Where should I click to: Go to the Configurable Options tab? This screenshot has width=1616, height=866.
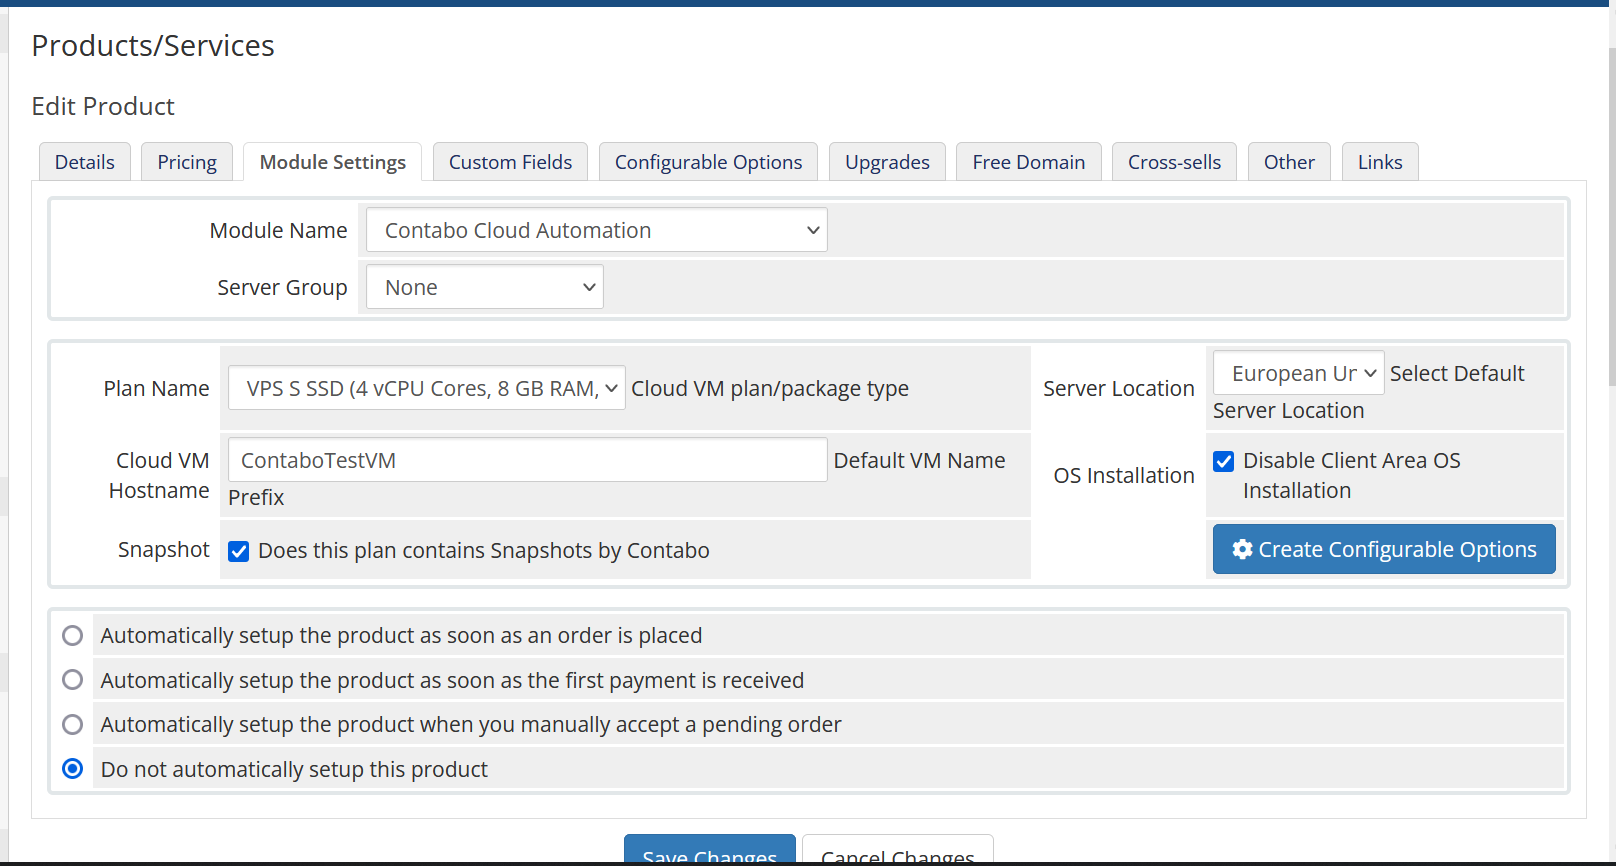point(708,162)
